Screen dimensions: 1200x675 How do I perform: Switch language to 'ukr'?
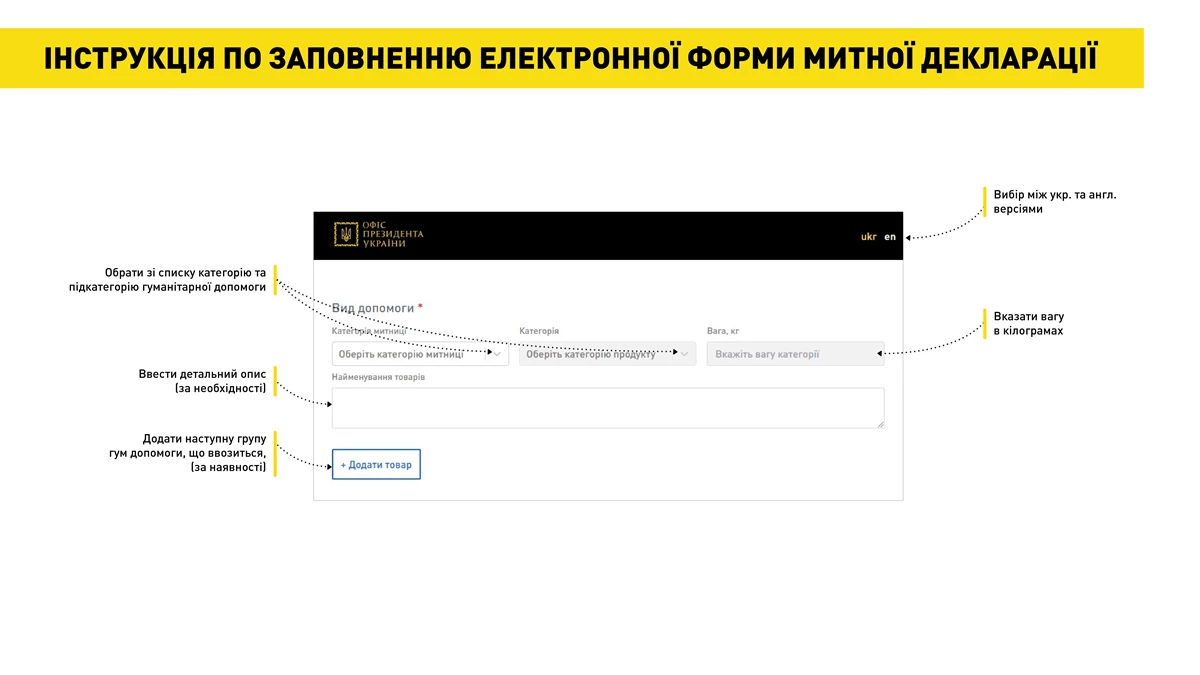[868, 237]
